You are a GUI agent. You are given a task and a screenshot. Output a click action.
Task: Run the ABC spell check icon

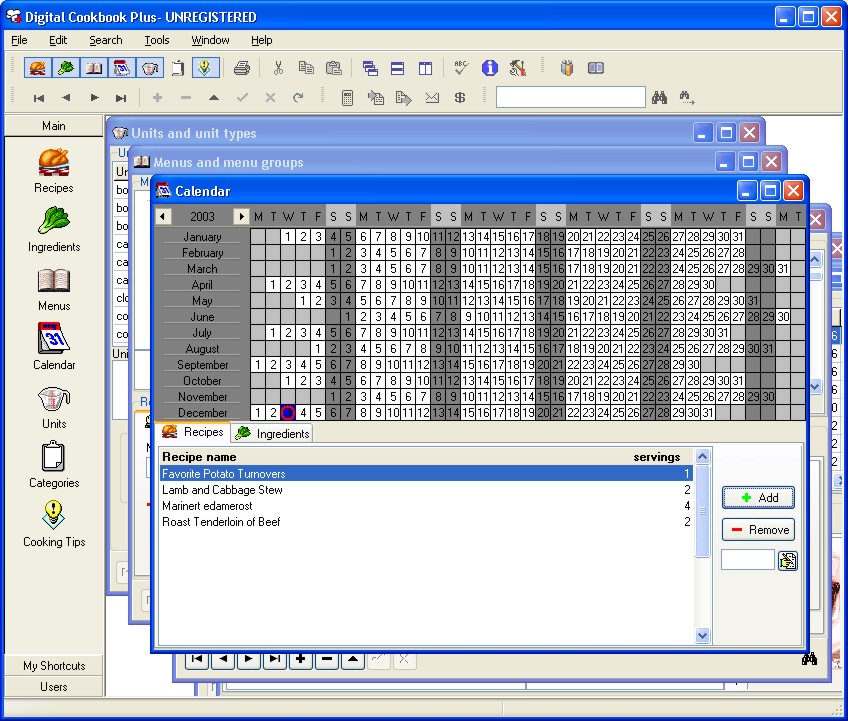pos(461,68)
